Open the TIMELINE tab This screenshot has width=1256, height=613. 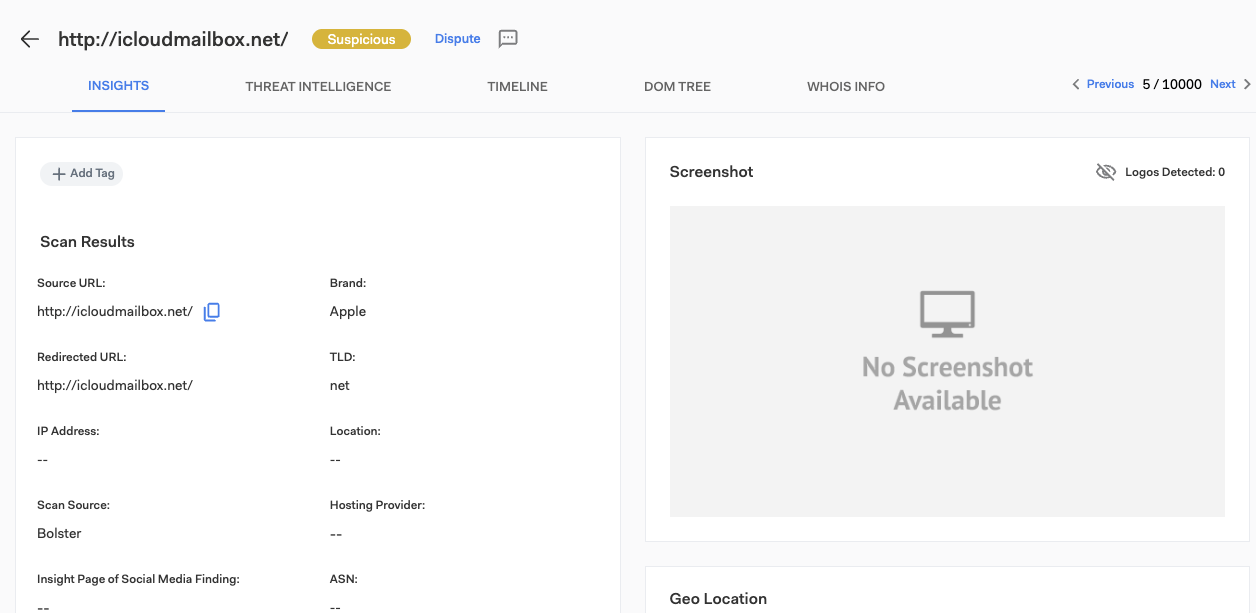point(517,87)
